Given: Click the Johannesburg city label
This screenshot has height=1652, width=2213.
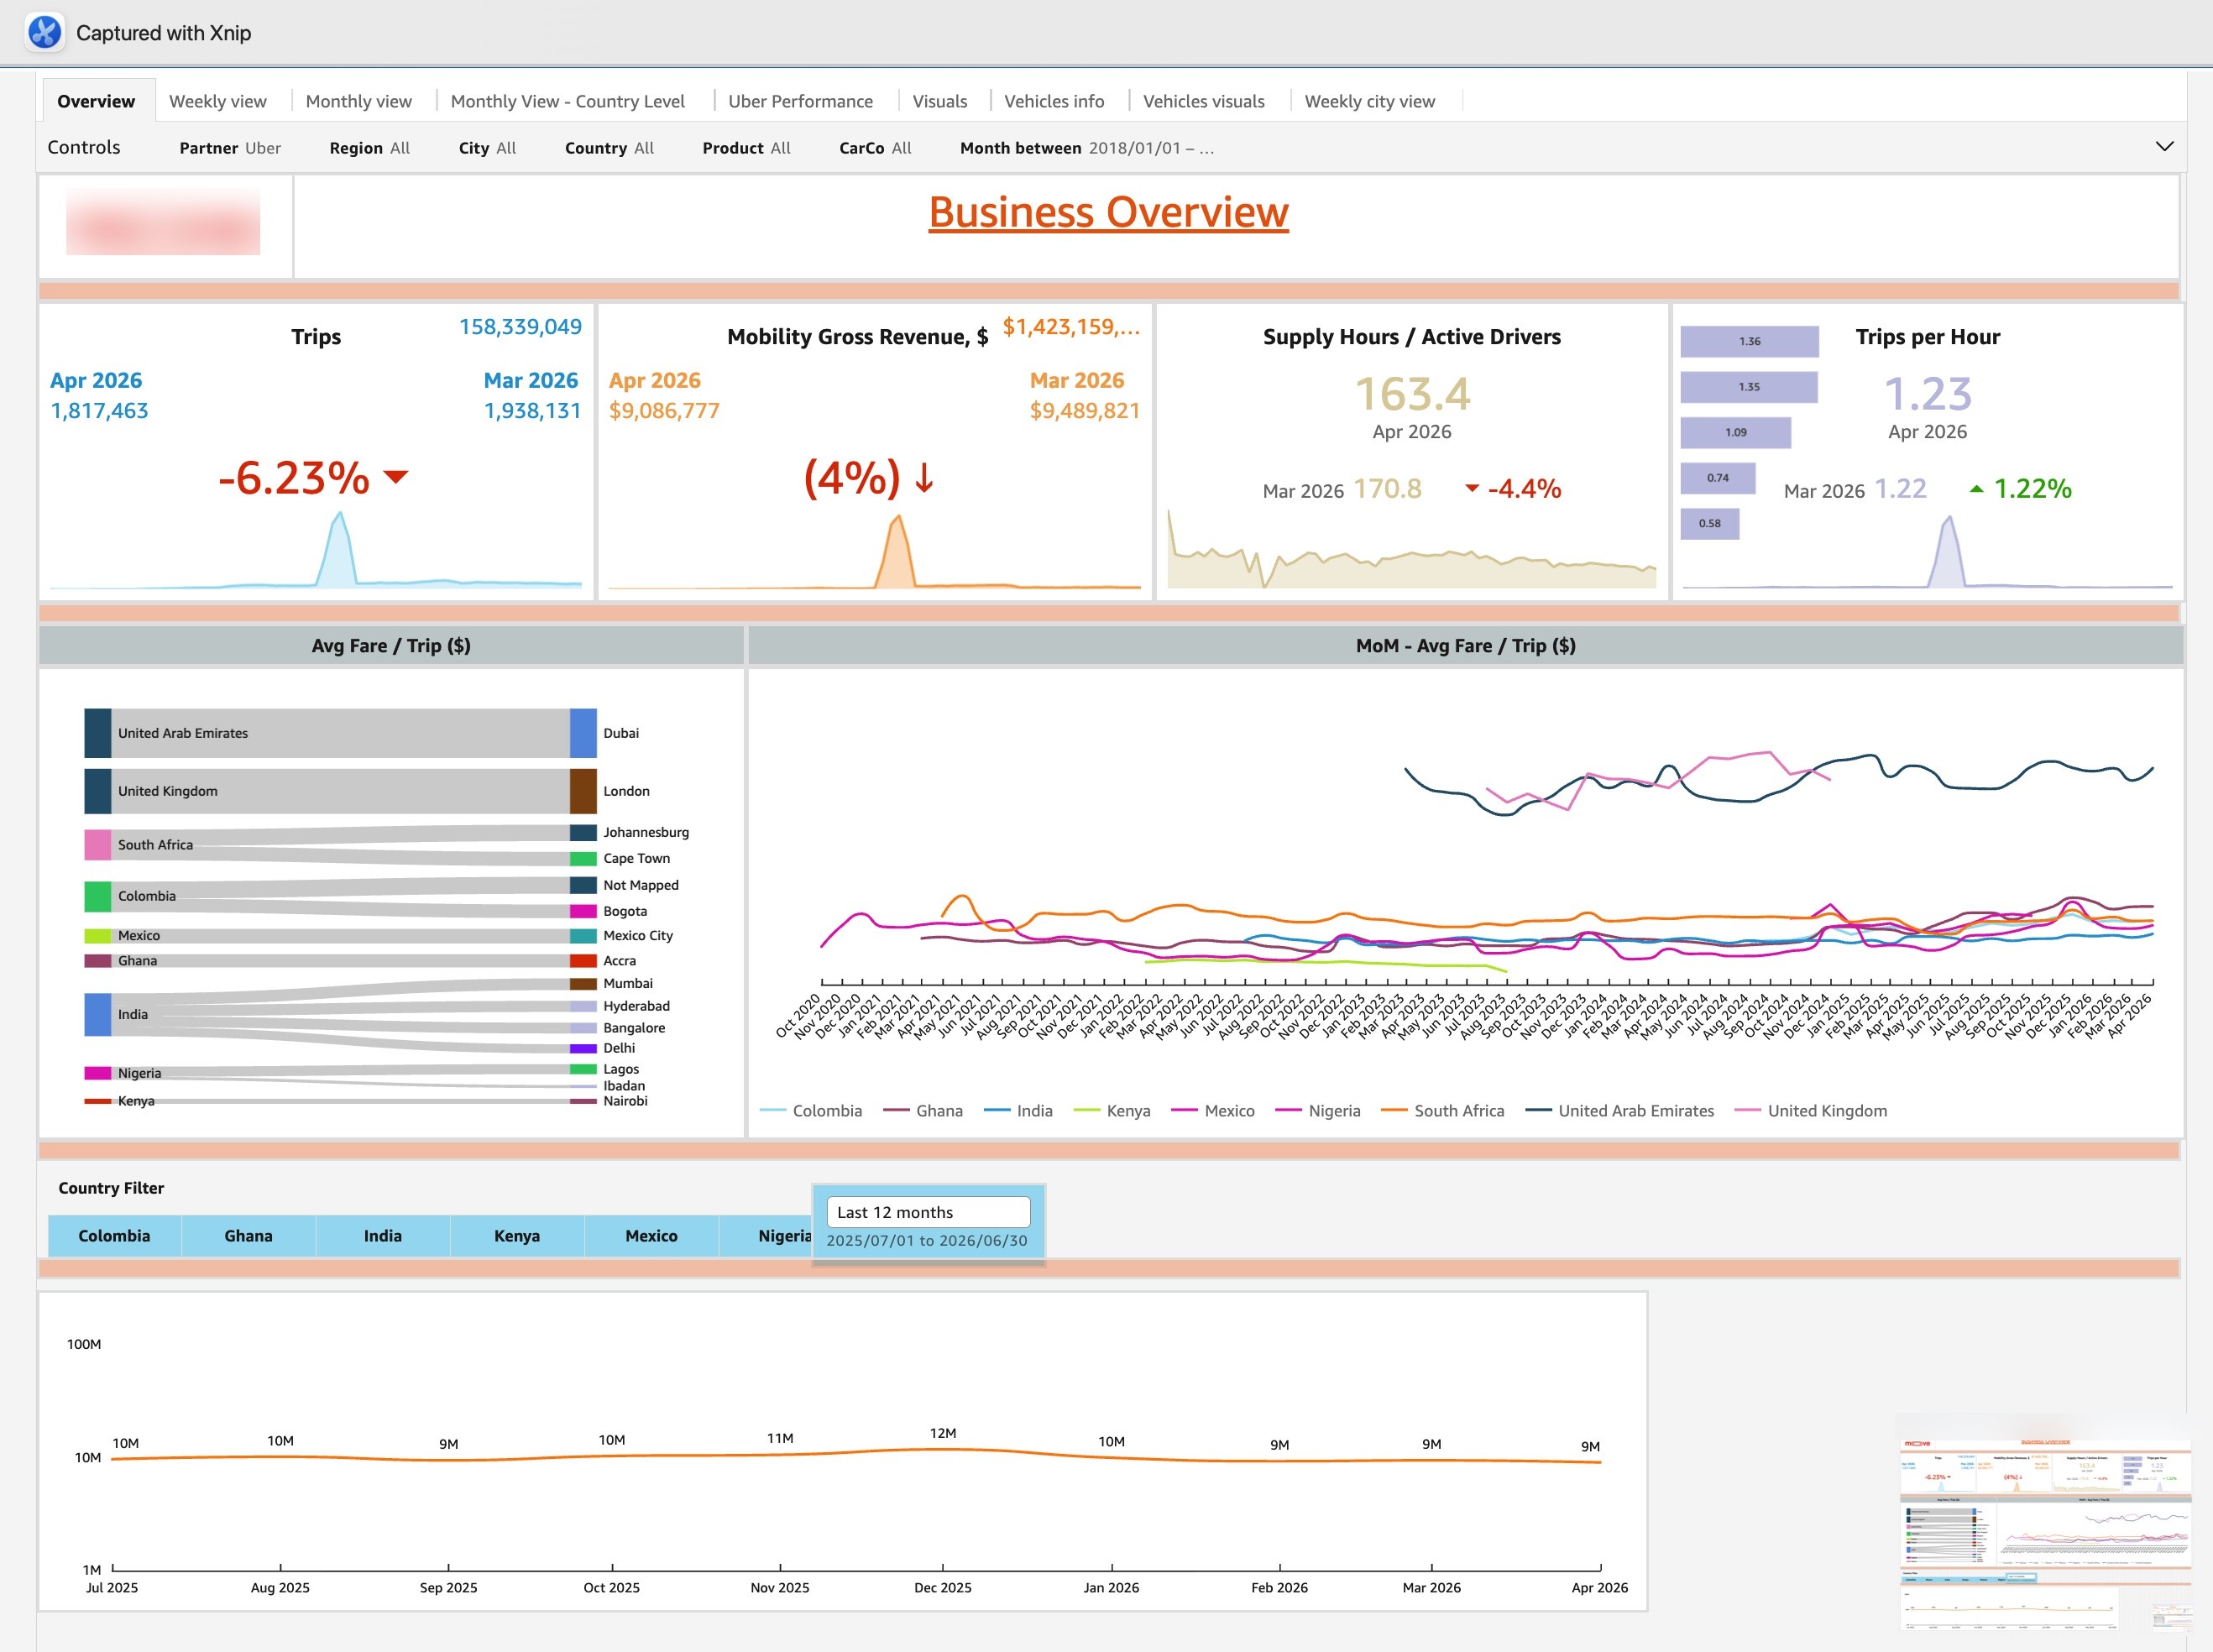Looking at the screenshot, I should [x=646, y=832].
